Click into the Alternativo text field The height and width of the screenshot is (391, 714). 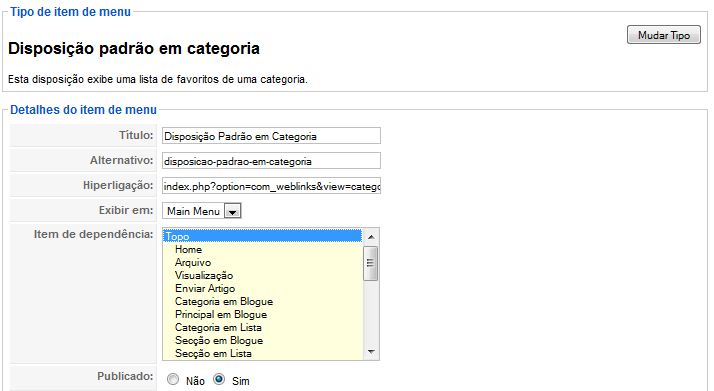pyautogui.click(x=271, y=161)
